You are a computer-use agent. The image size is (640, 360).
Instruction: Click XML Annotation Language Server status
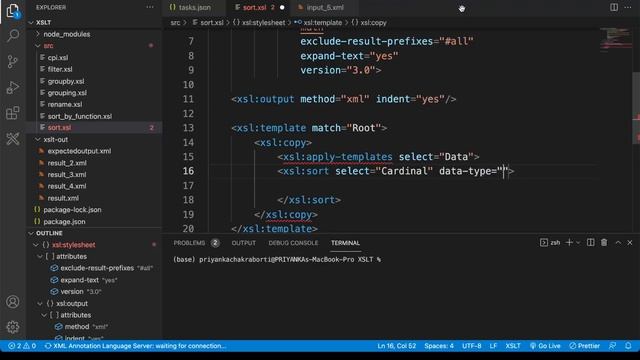(135, 346)
